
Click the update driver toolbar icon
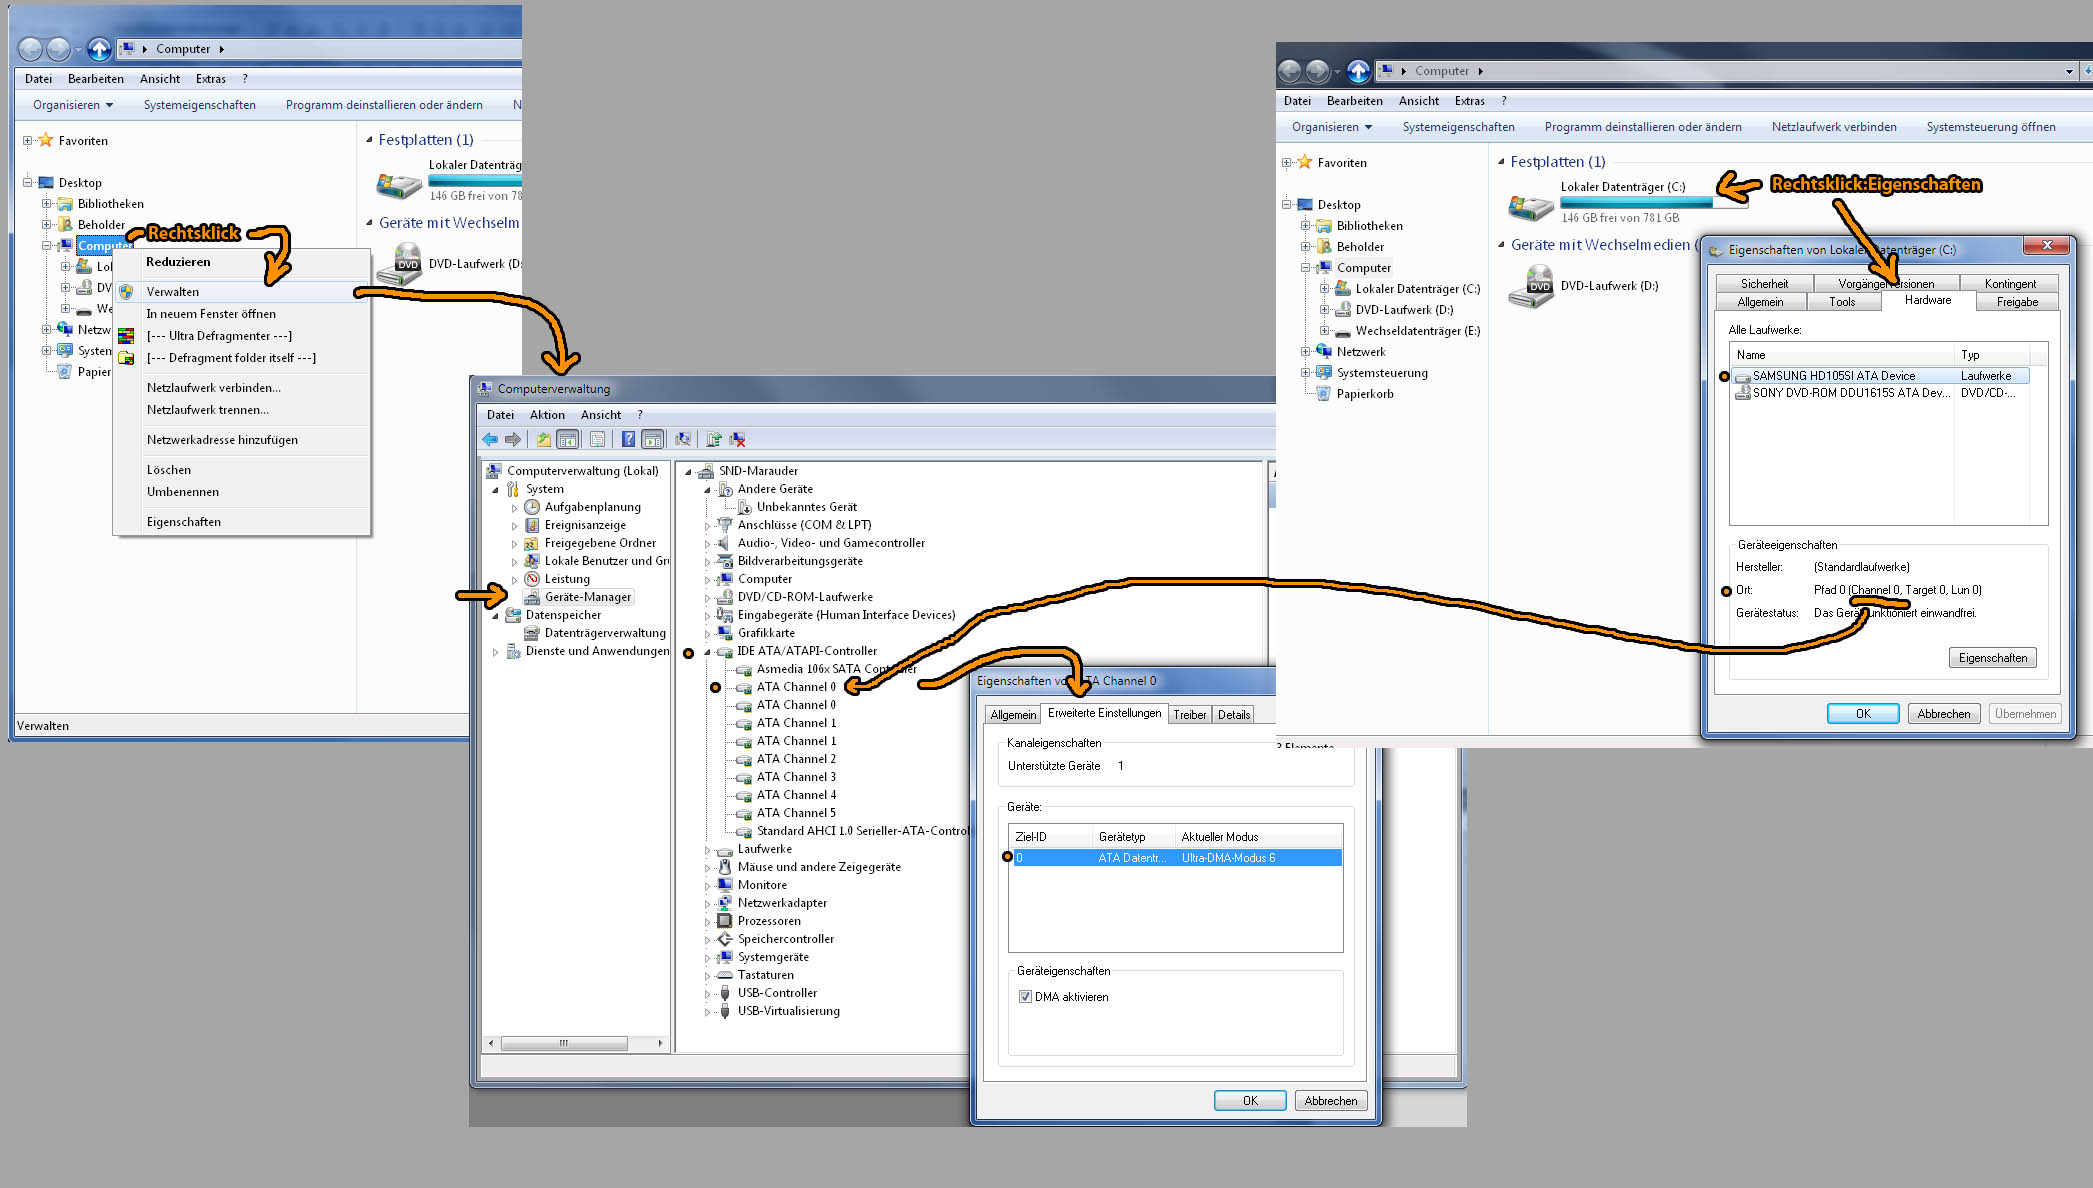(x=714, y=439)
